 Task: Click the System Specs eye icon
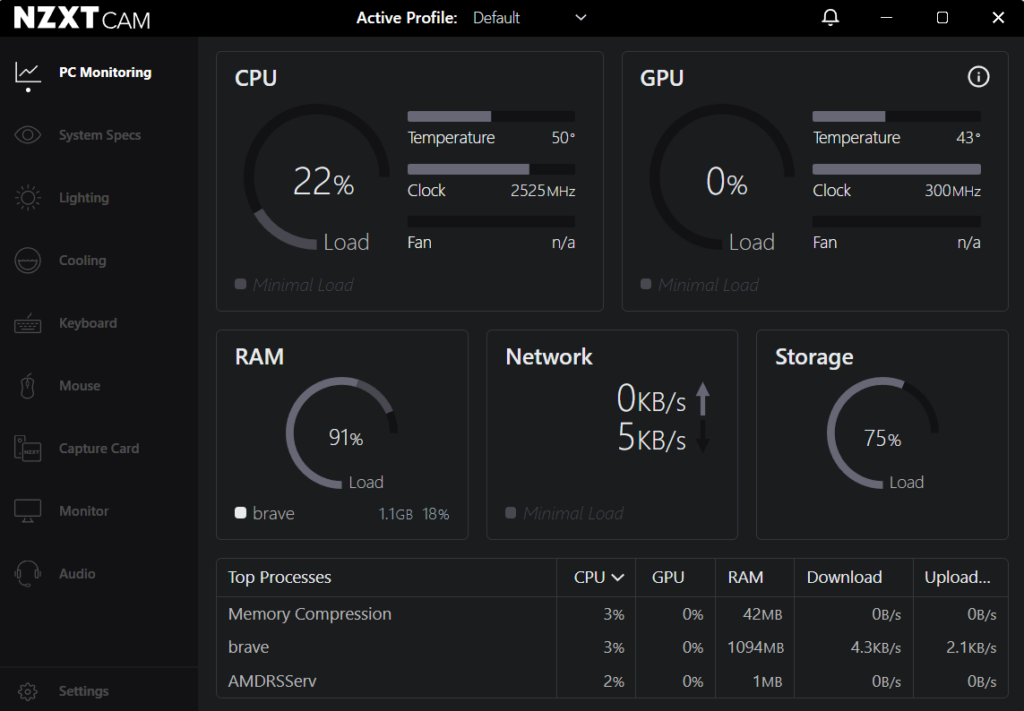click(x=28, y=135)
